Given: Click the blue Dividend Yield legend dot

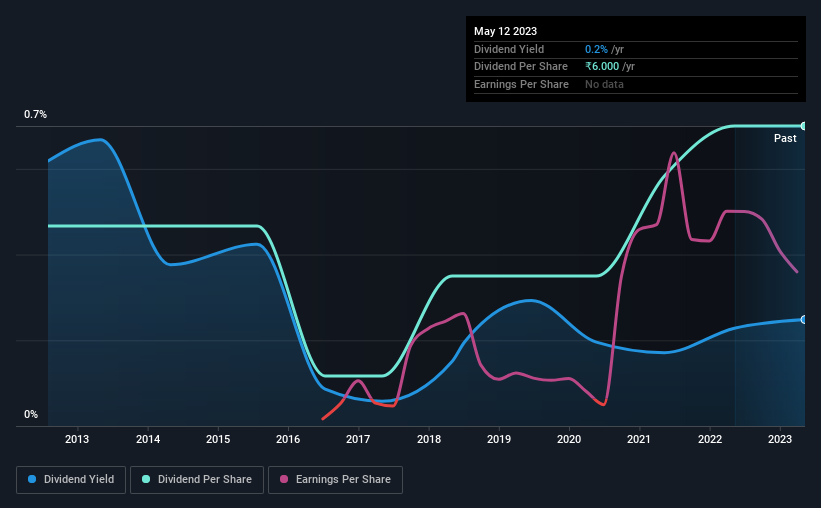Looking at the screenshot, I should coord(32,479).
